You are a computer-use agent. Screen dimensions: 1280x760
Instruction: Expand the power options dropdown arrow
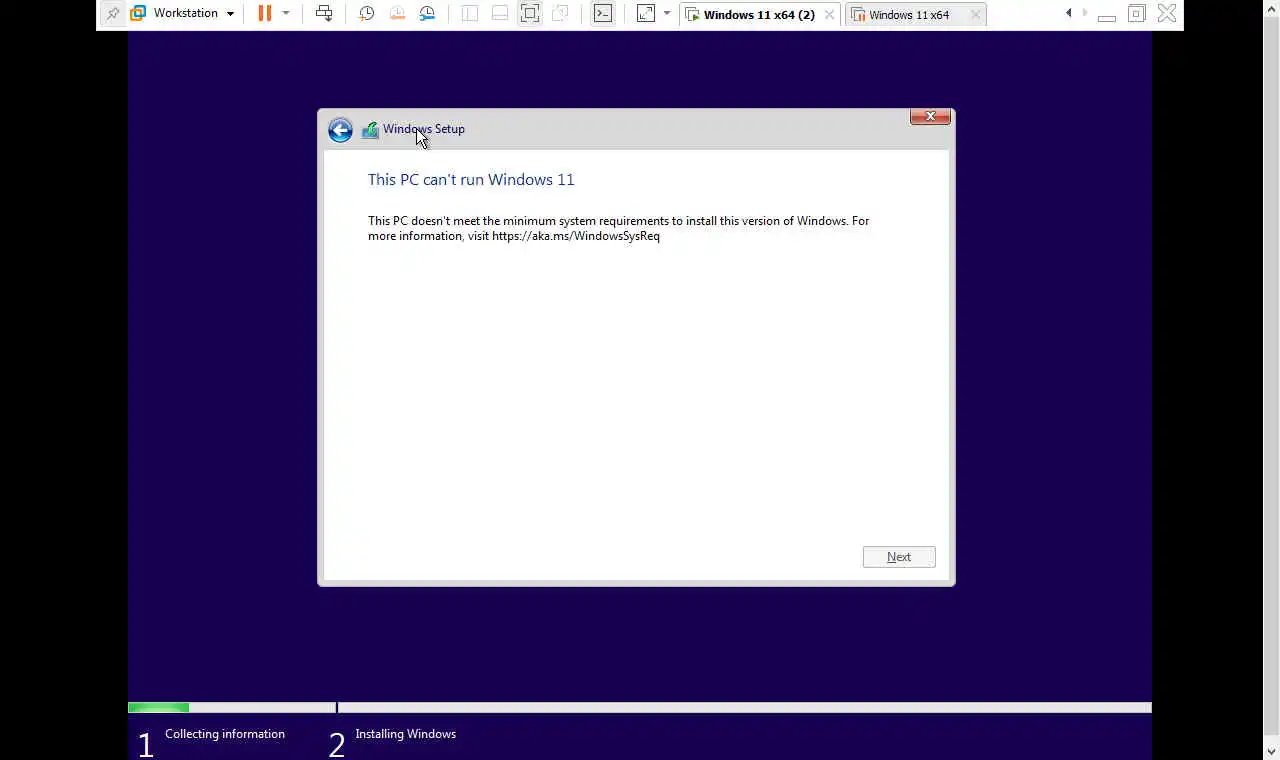286,14
